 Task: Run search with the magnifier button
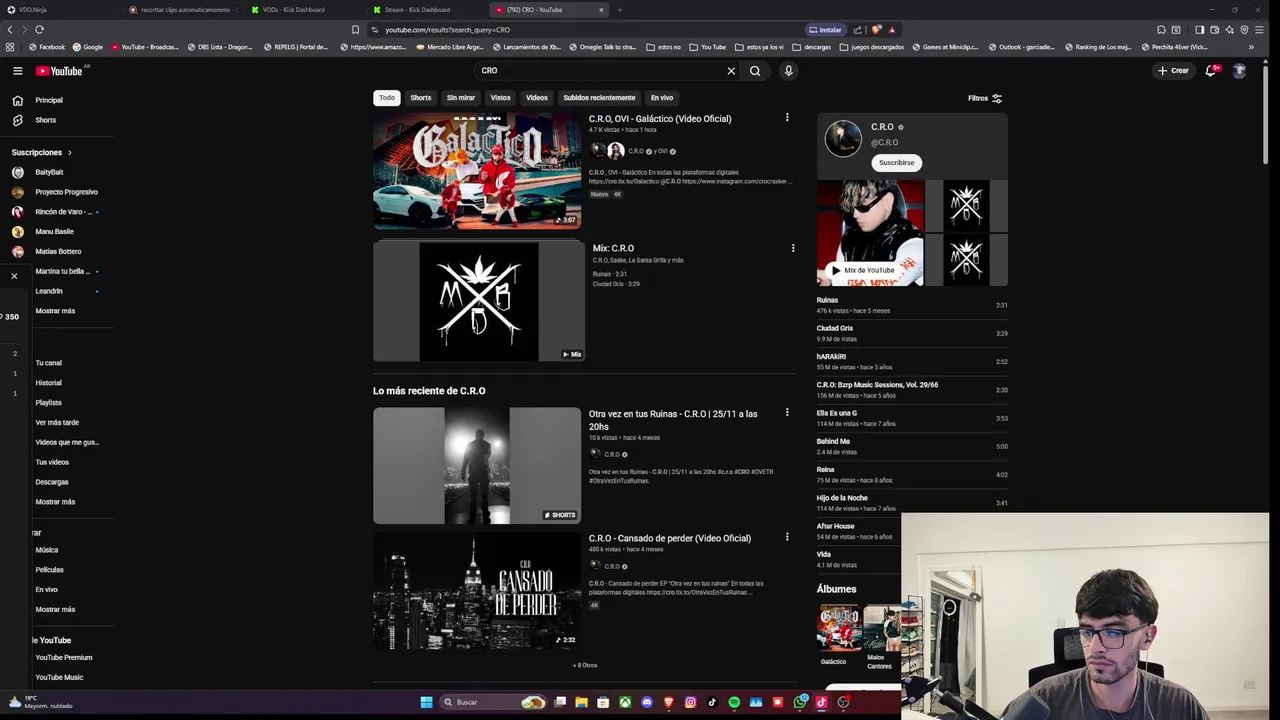click(755, 71)
